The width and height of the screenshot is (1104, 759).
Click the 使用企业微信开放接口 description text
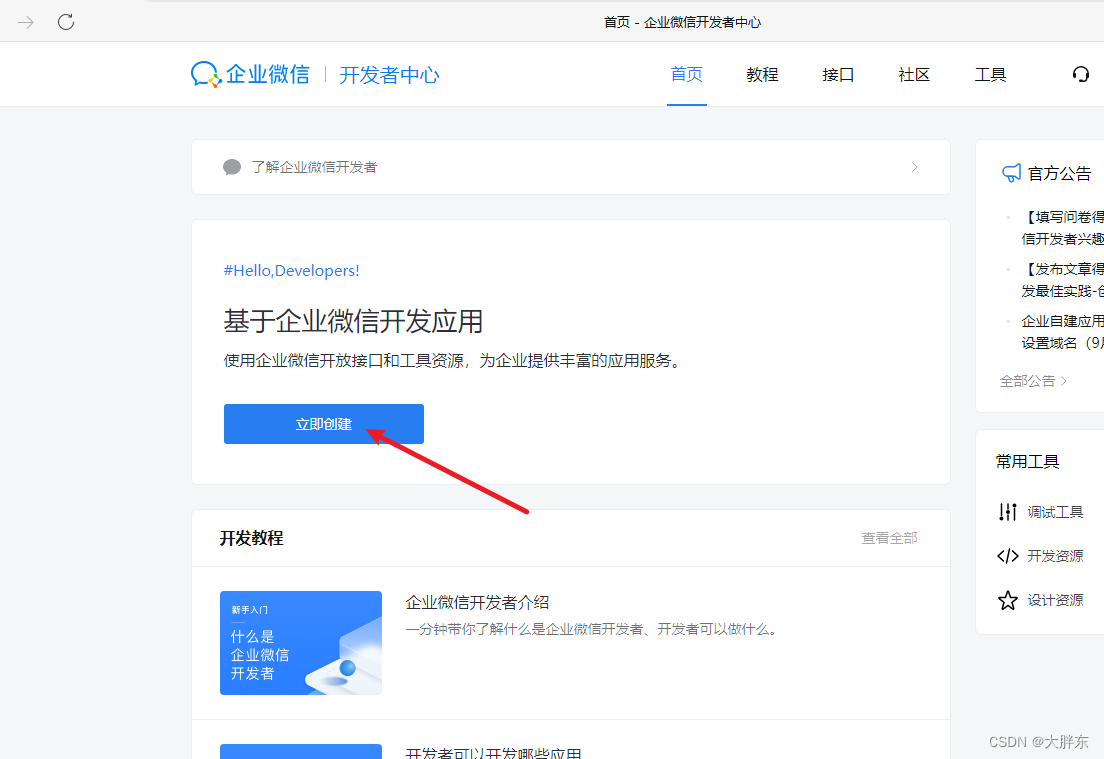click(453, 361)
